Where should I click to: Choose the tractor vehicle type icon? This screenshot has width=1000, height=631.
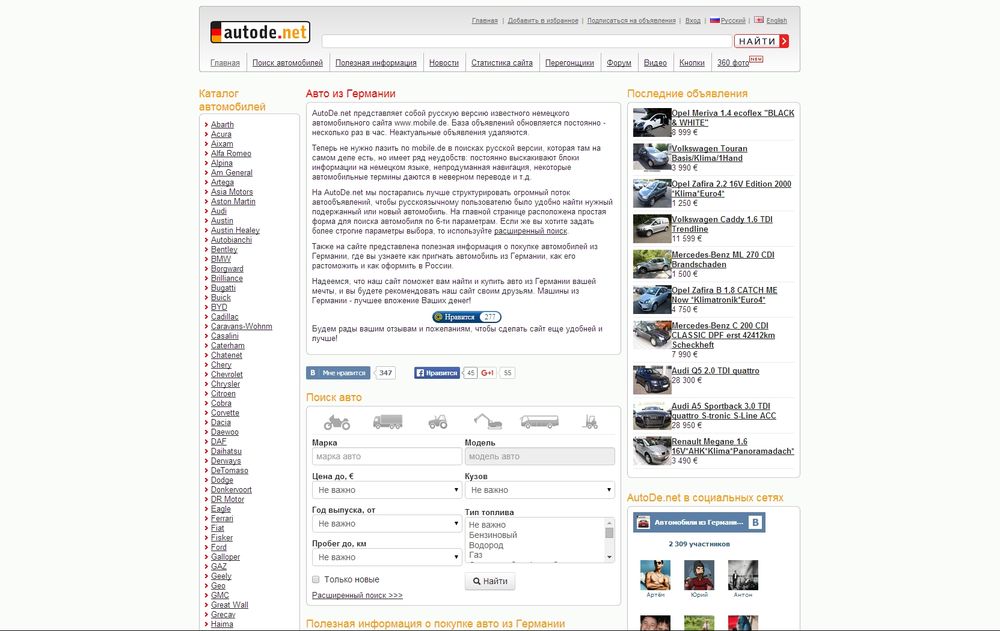coord(438,422)
